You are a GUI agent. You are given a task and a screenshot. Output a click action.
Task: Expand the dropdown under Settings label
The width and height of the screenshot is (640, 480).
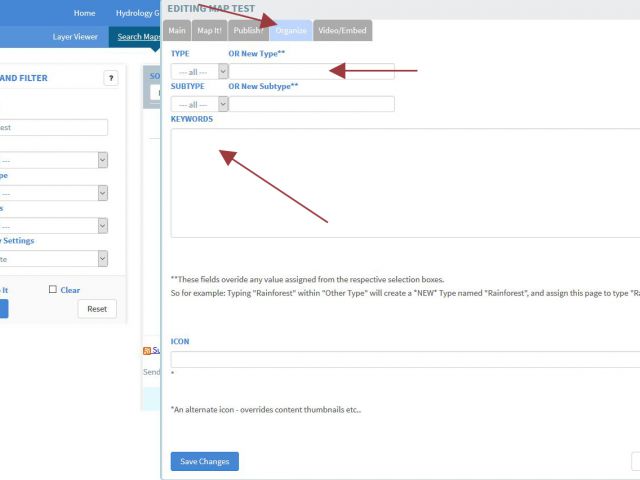coord(53,259)
